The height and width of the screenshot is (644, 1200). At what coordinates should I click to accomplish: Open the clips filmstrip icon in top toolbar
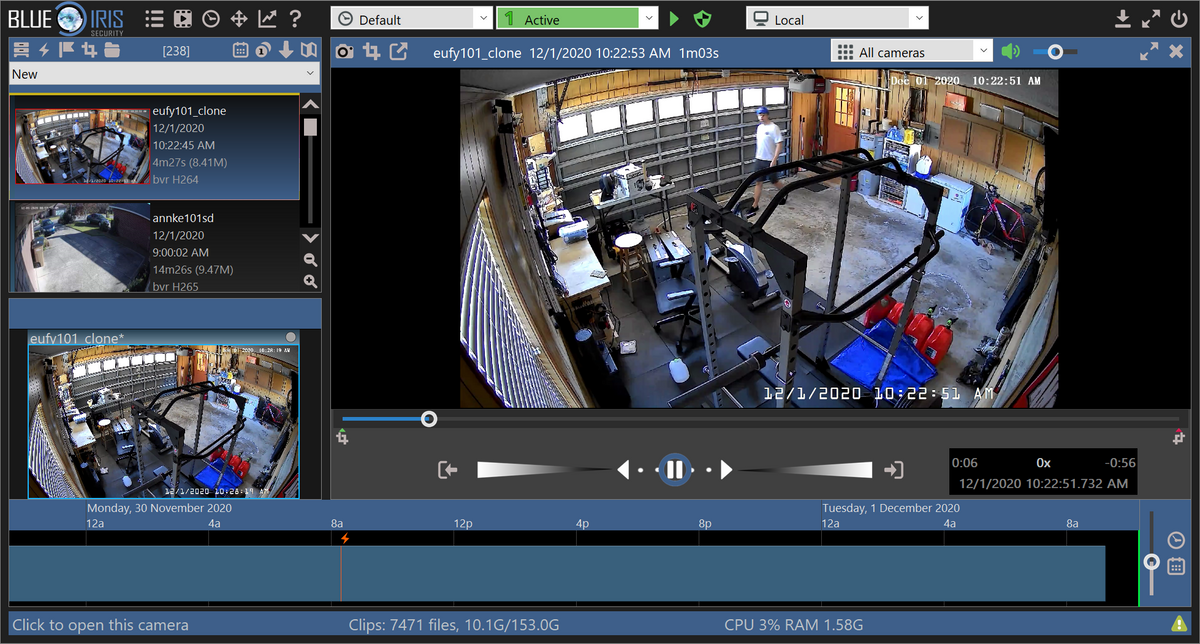(182, 18)
